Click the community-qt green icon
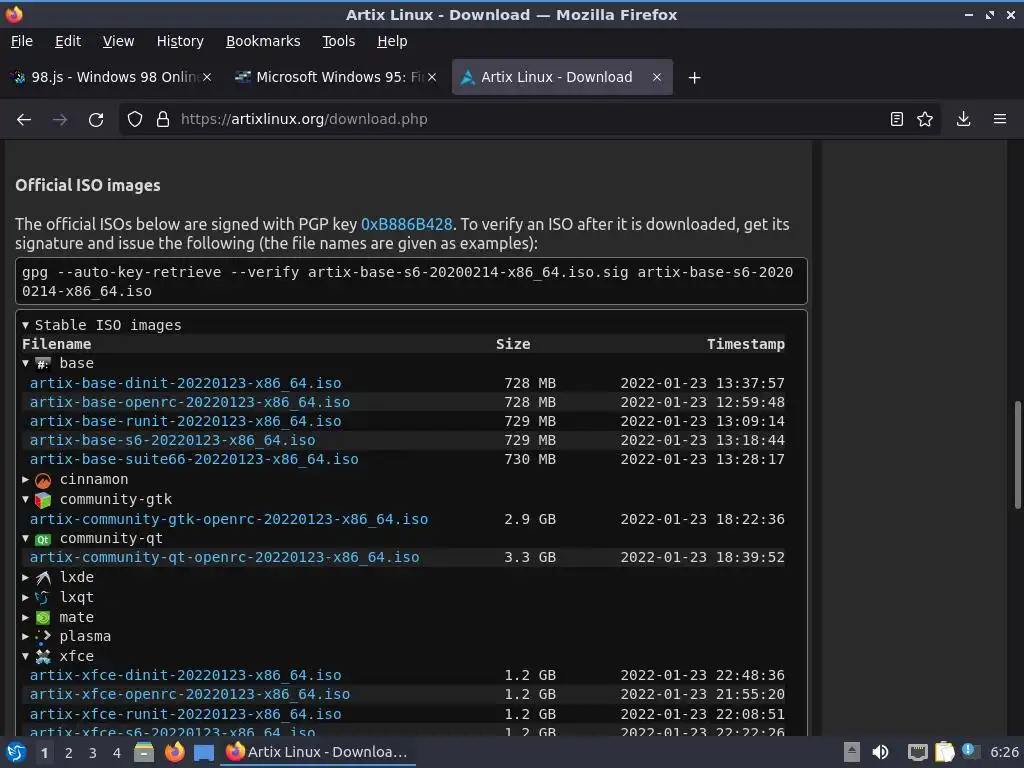1024x768 pixels. (x=43, y=539)
